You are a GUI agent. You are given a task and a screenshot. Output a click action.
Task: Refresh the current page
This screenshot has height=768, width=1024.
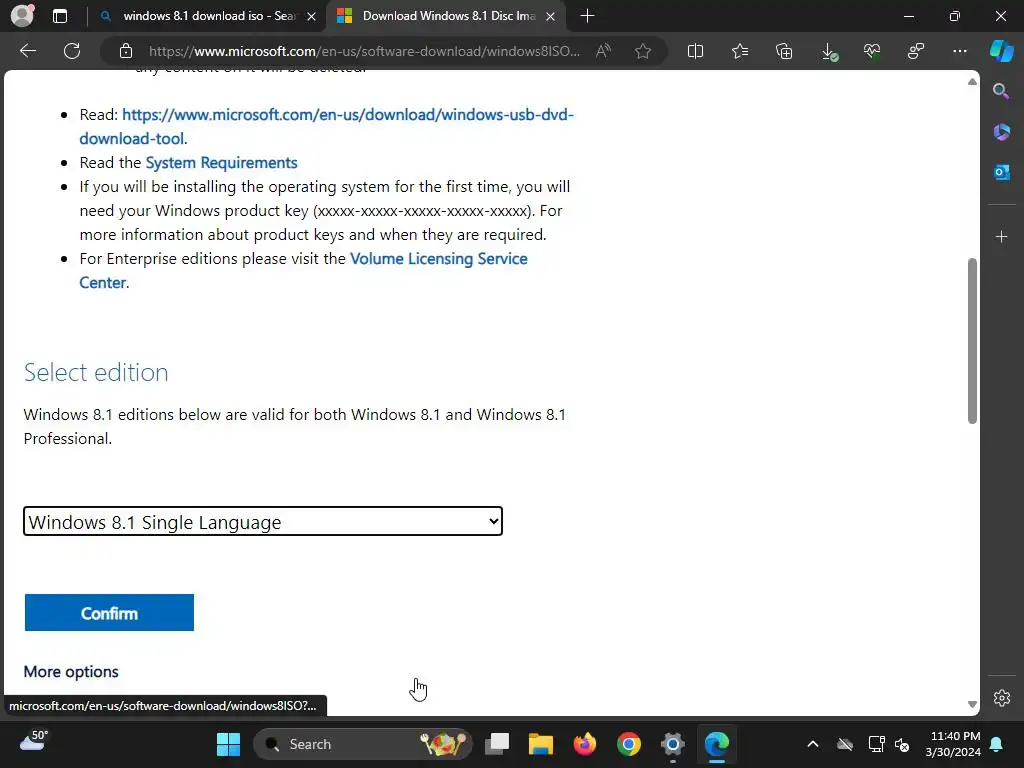72,51
